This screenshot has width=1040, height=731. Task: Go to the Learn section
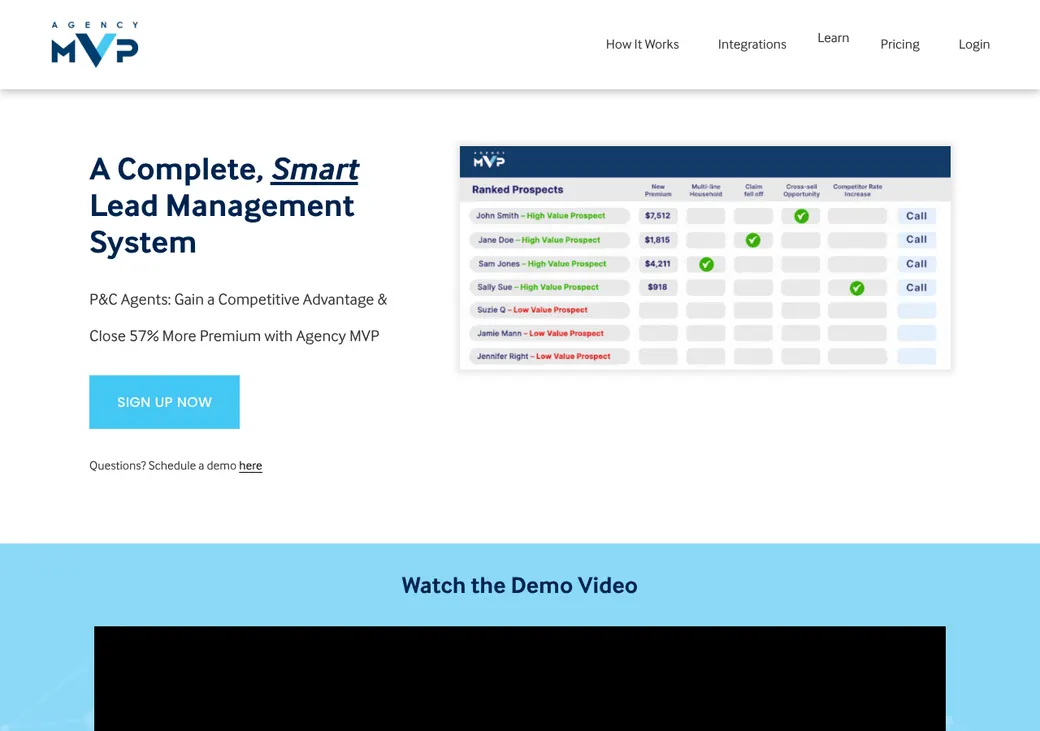point(833,38)
